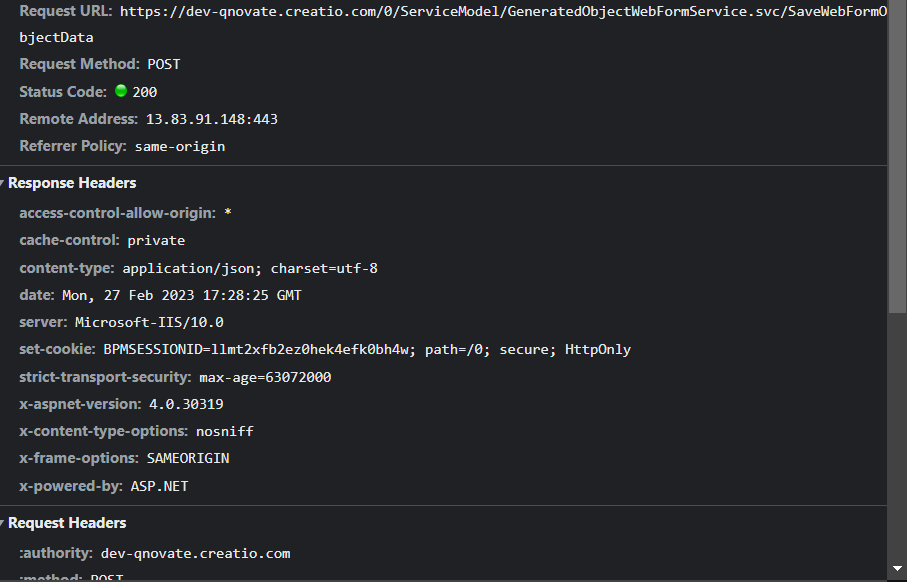Collapse the Request Headers section
The image size is (907, 582).
[63, 523]
